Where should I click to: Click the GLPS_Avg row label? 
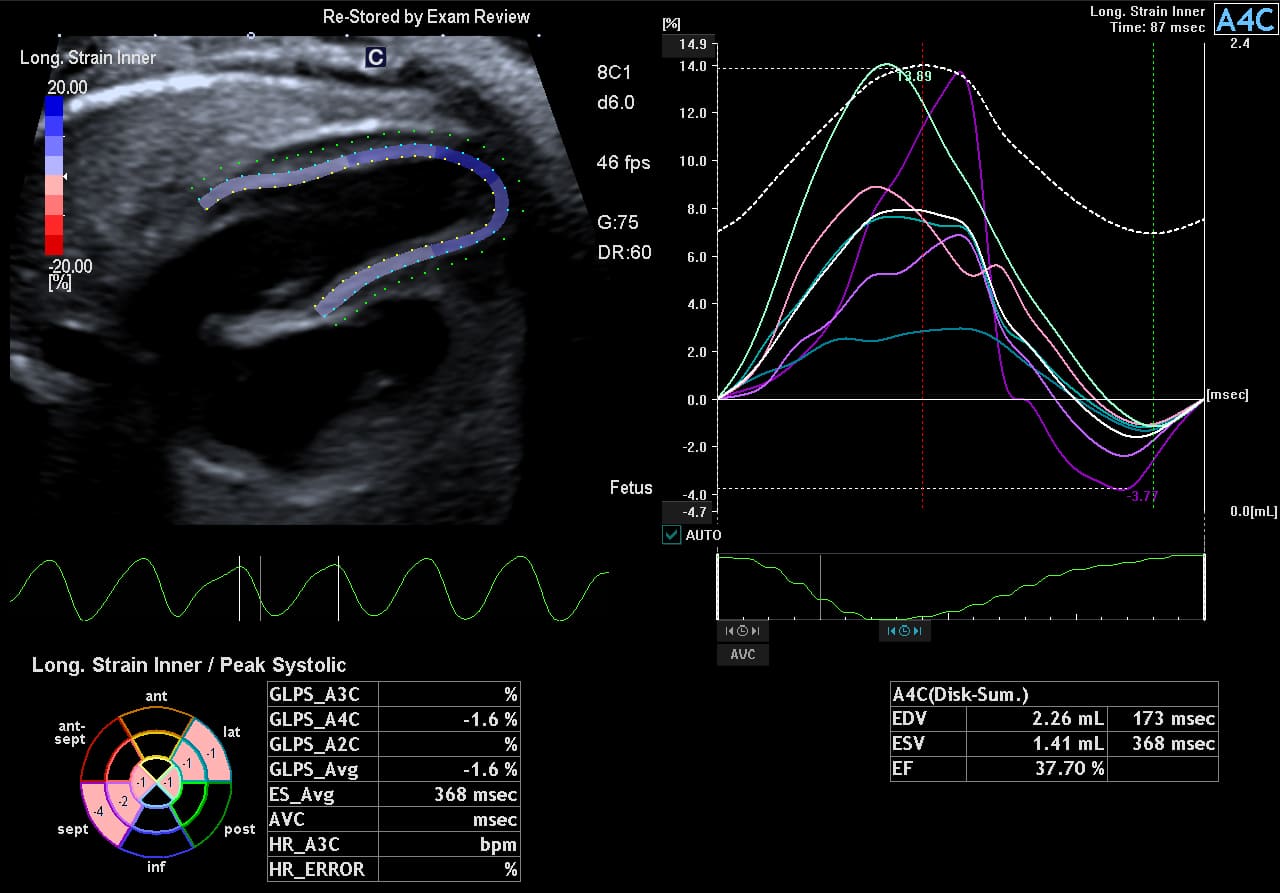click(322, 769)
